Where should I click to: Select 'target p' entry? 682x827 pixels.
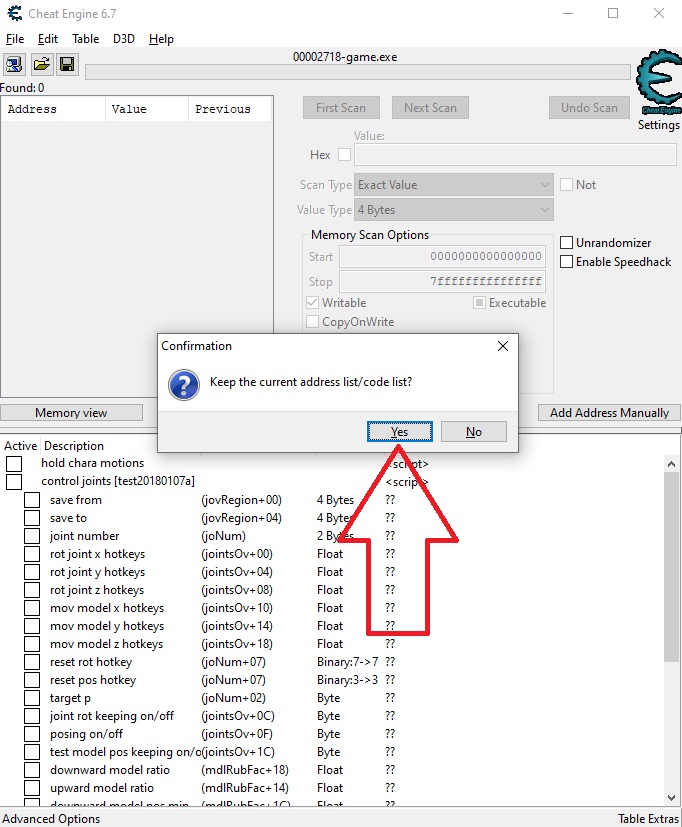point(70,698)
